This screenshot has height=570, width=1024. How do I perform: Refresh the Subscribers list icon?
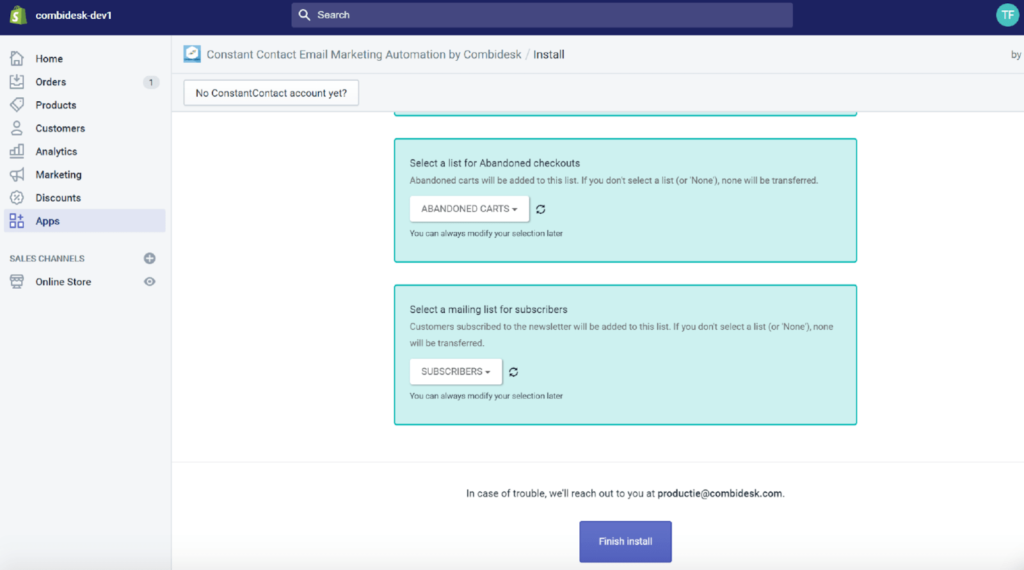click(513, 372)
